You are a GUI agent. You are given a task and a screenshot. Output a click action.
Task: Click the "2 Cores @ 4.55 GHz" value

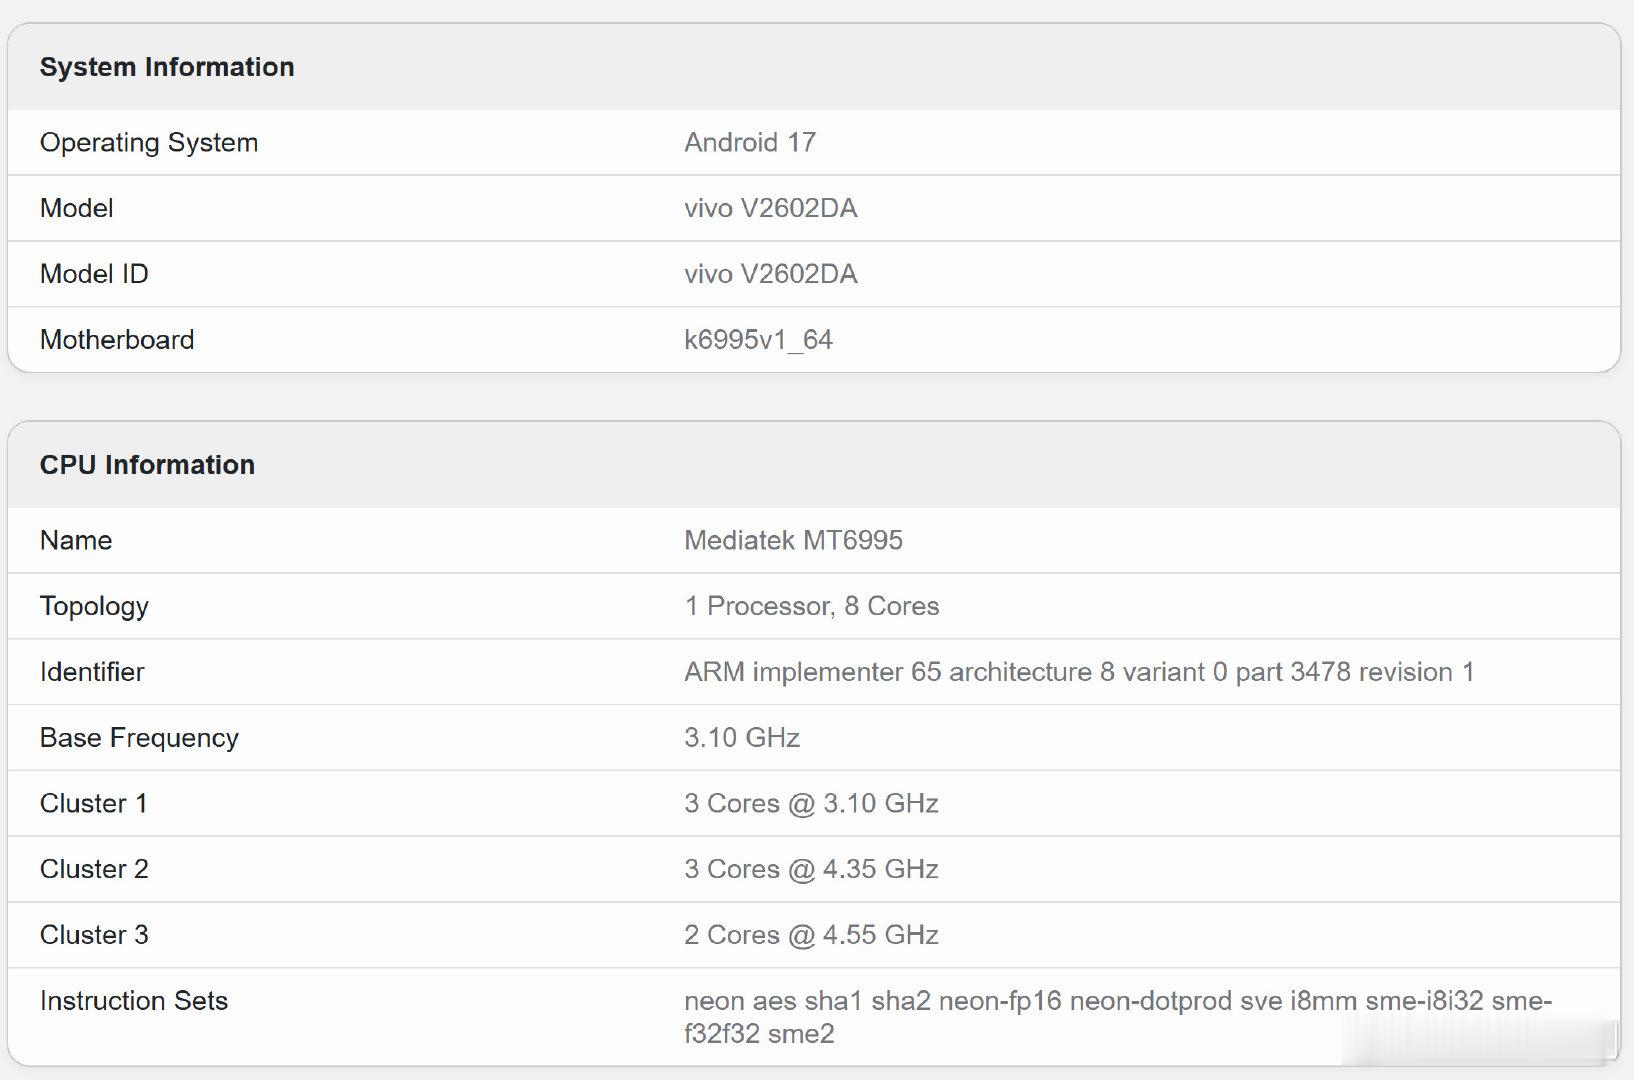(x=811, y=935)
